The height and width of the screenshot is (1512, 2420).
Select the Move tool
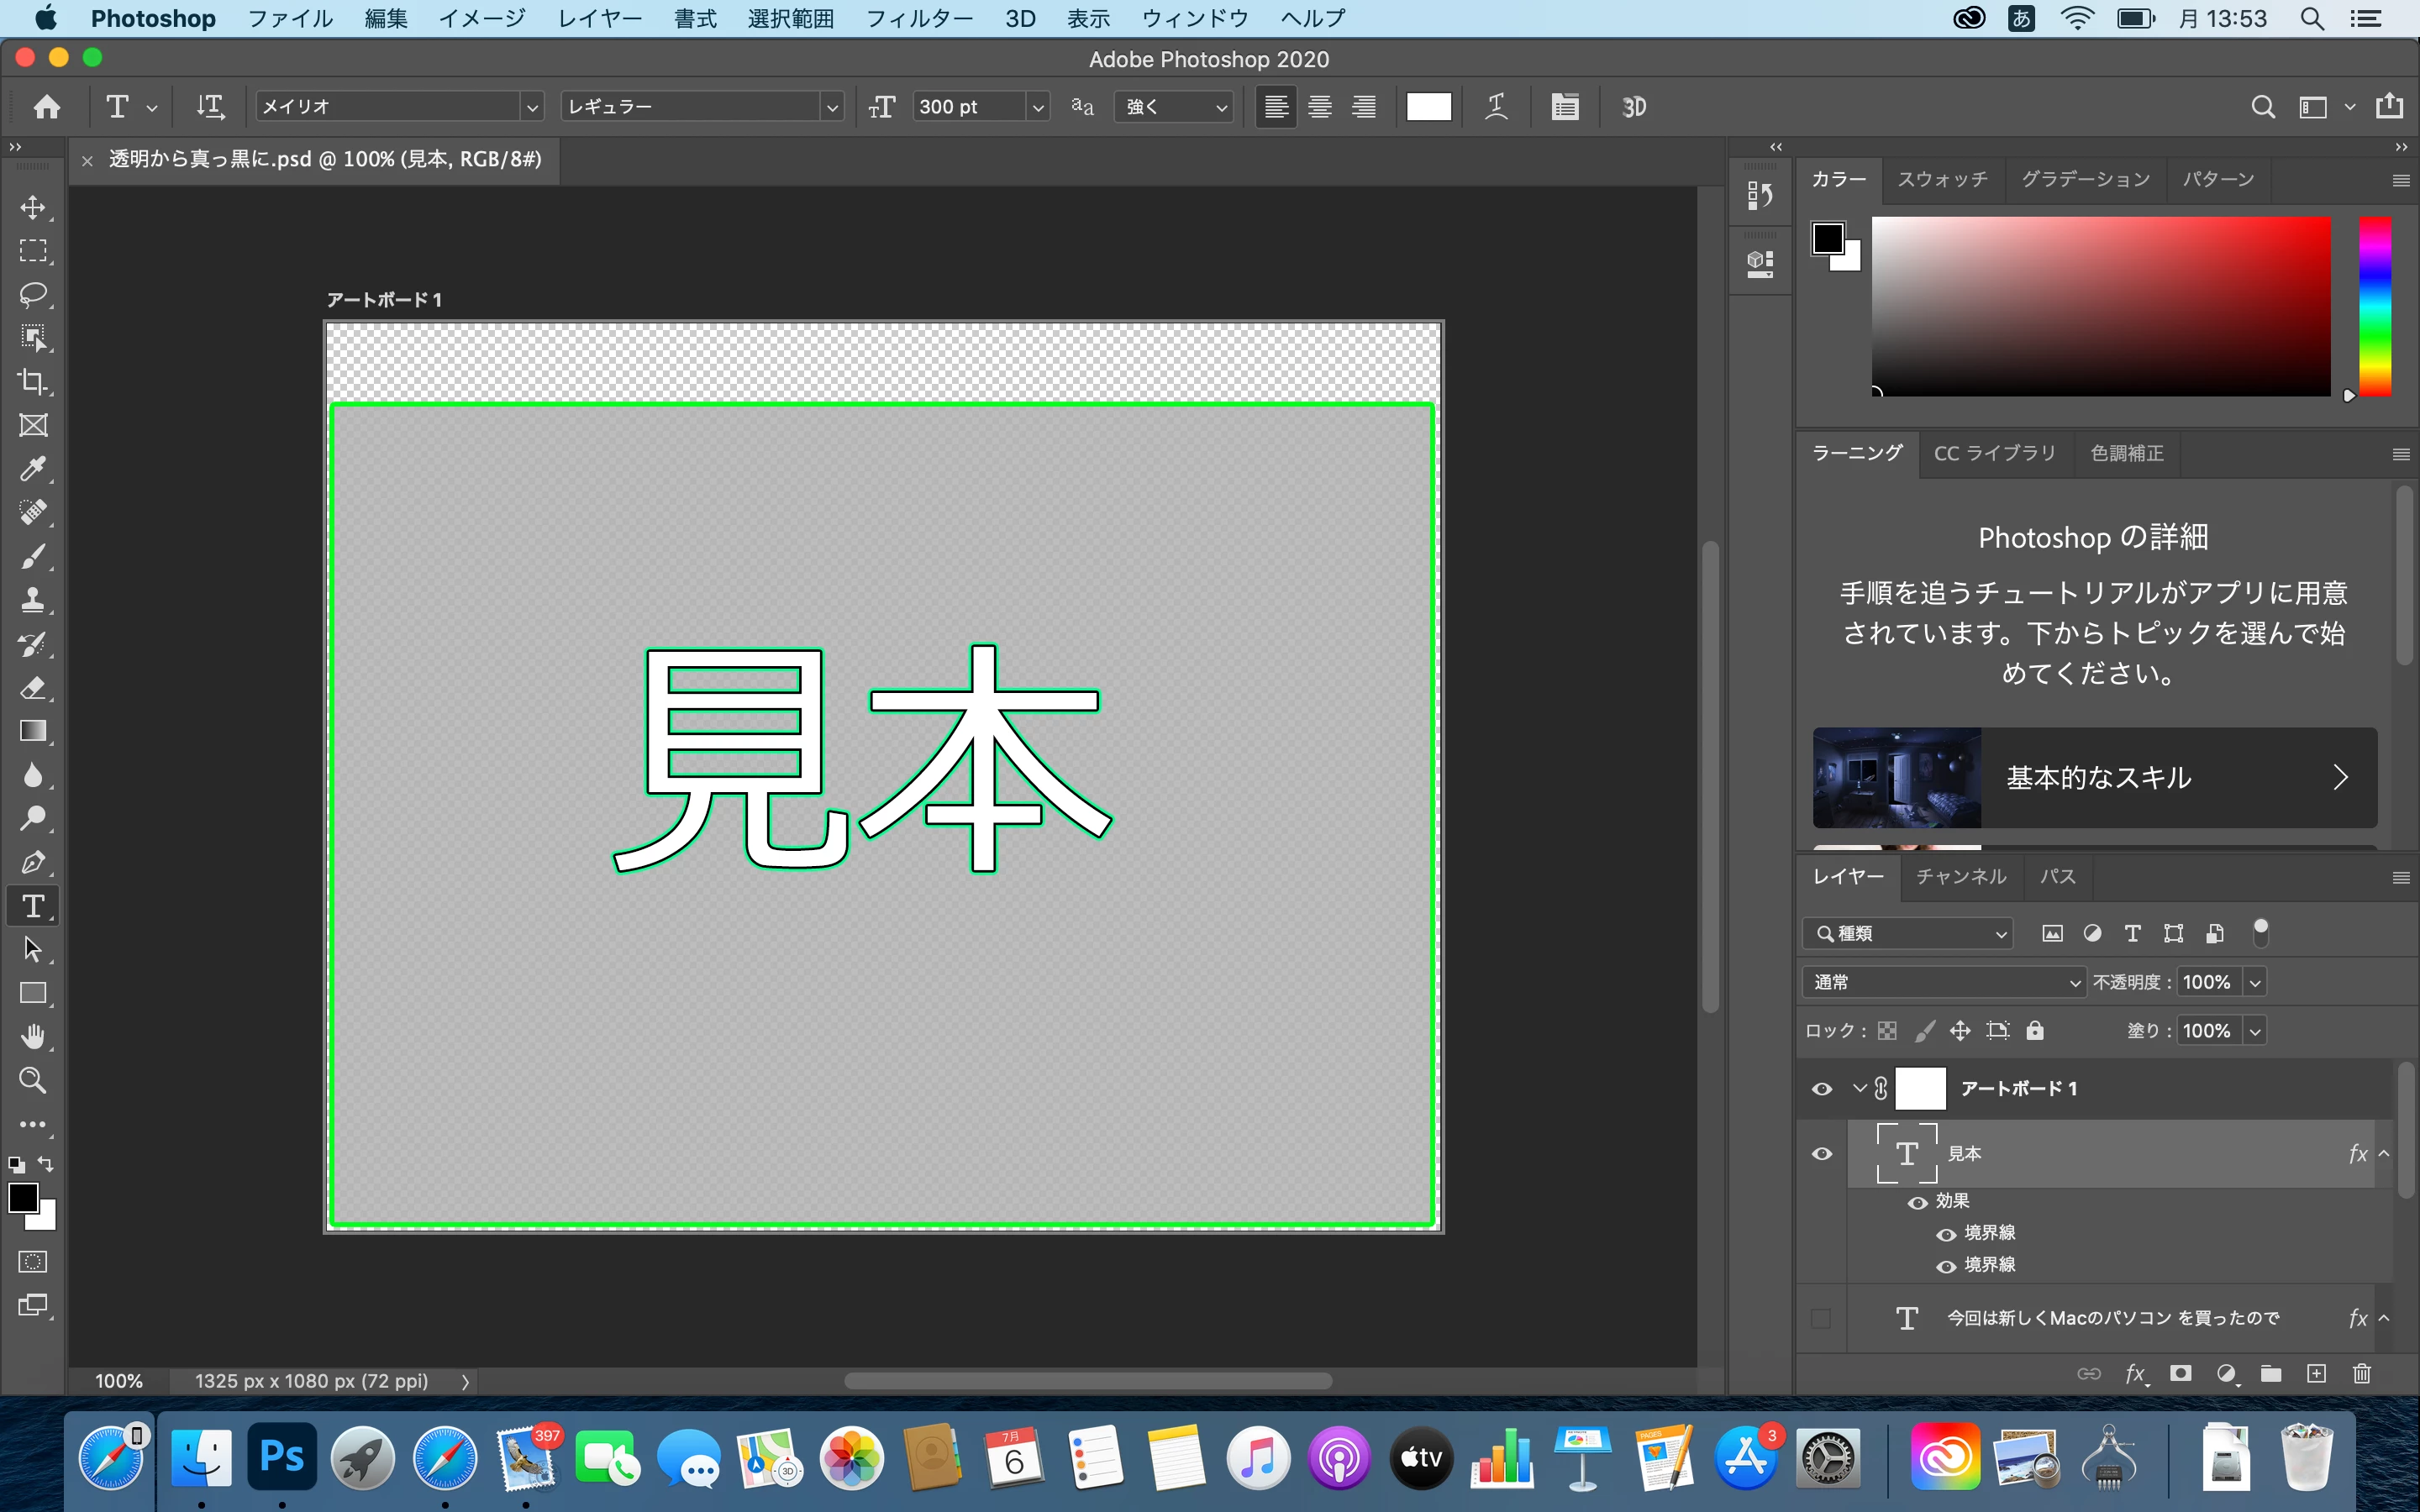33,207
